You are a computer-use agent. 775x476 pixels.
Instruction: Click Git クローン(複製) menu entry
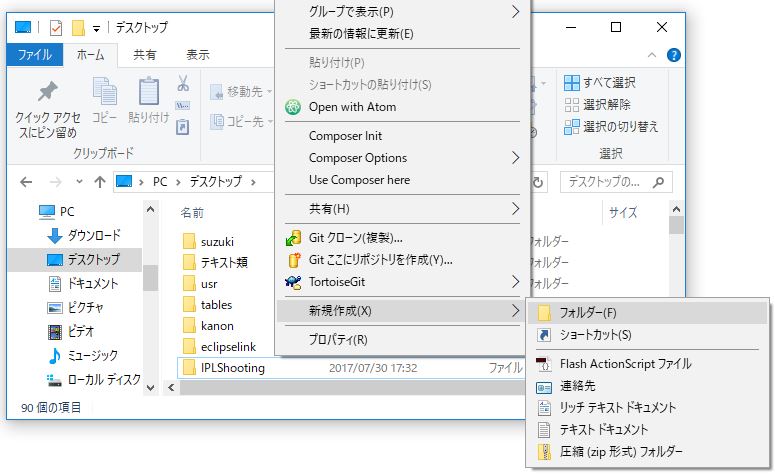(x=403, y=238)
